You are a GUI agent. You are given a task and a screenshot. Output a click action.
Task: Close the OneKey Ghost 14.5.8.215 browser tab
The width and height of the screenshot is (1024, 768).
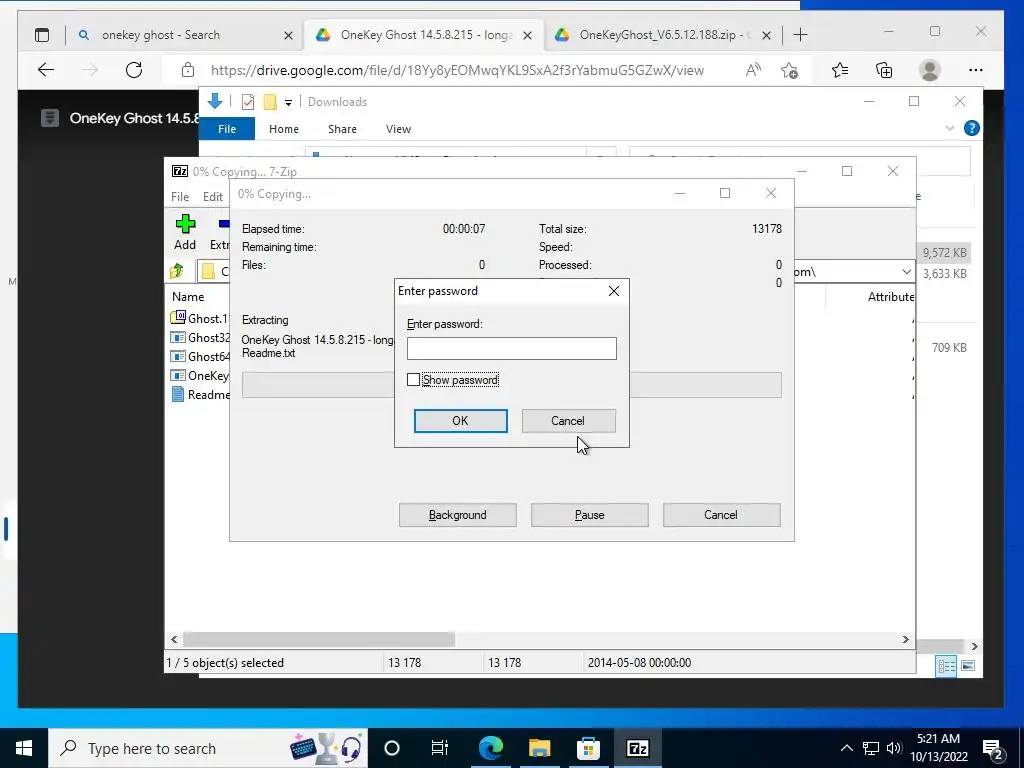[x=528, y=35]
